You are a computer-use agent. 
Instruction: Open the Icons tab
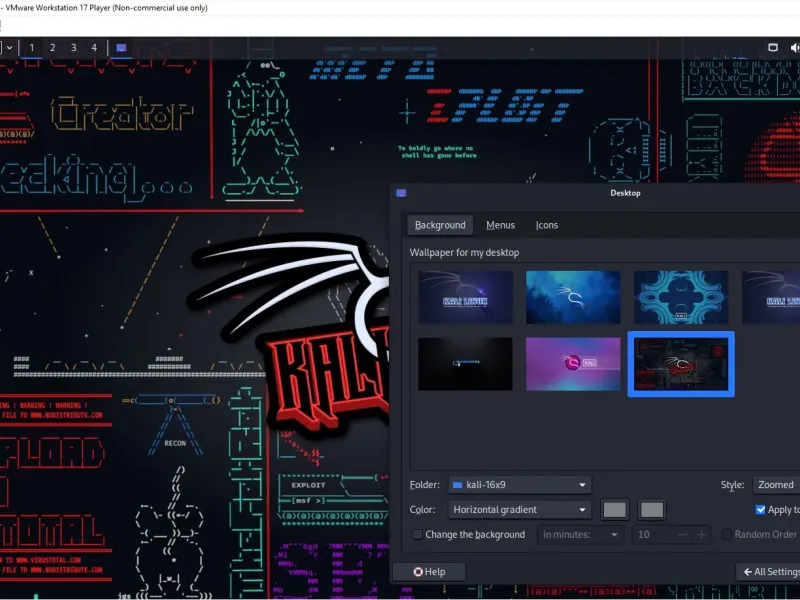tap(546, 225)
